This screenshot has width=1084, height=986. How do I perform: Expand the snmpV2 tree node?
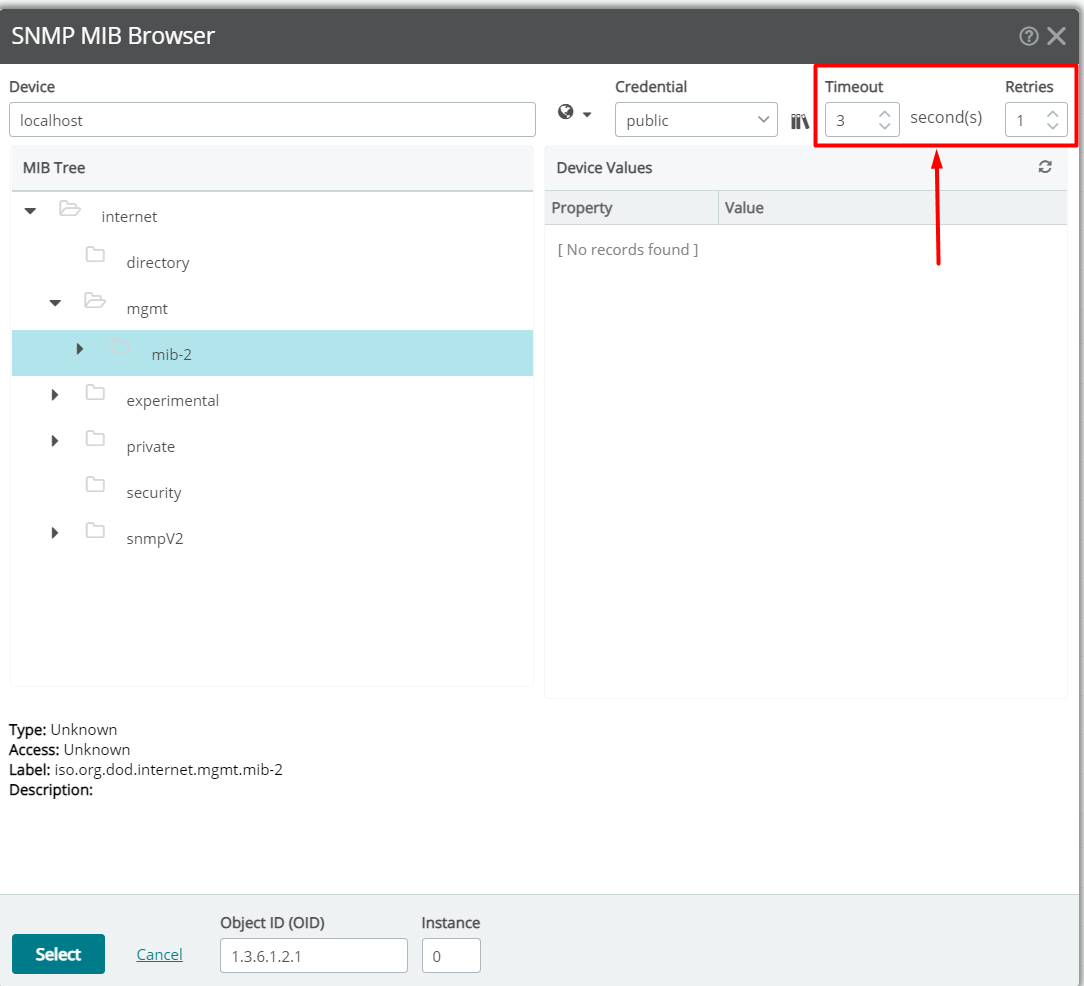(54, 532)
